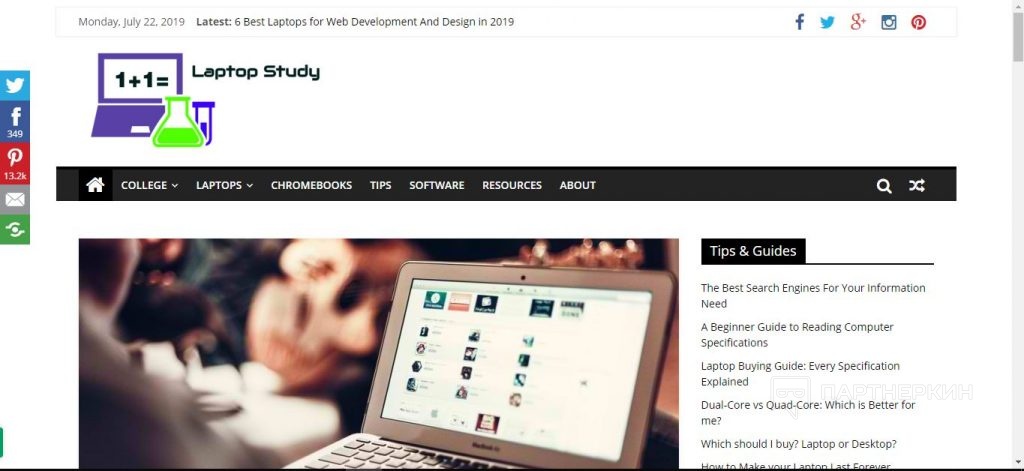
Task: Open the Facebook icon in top bar
Action: click(x=799, y=22)
